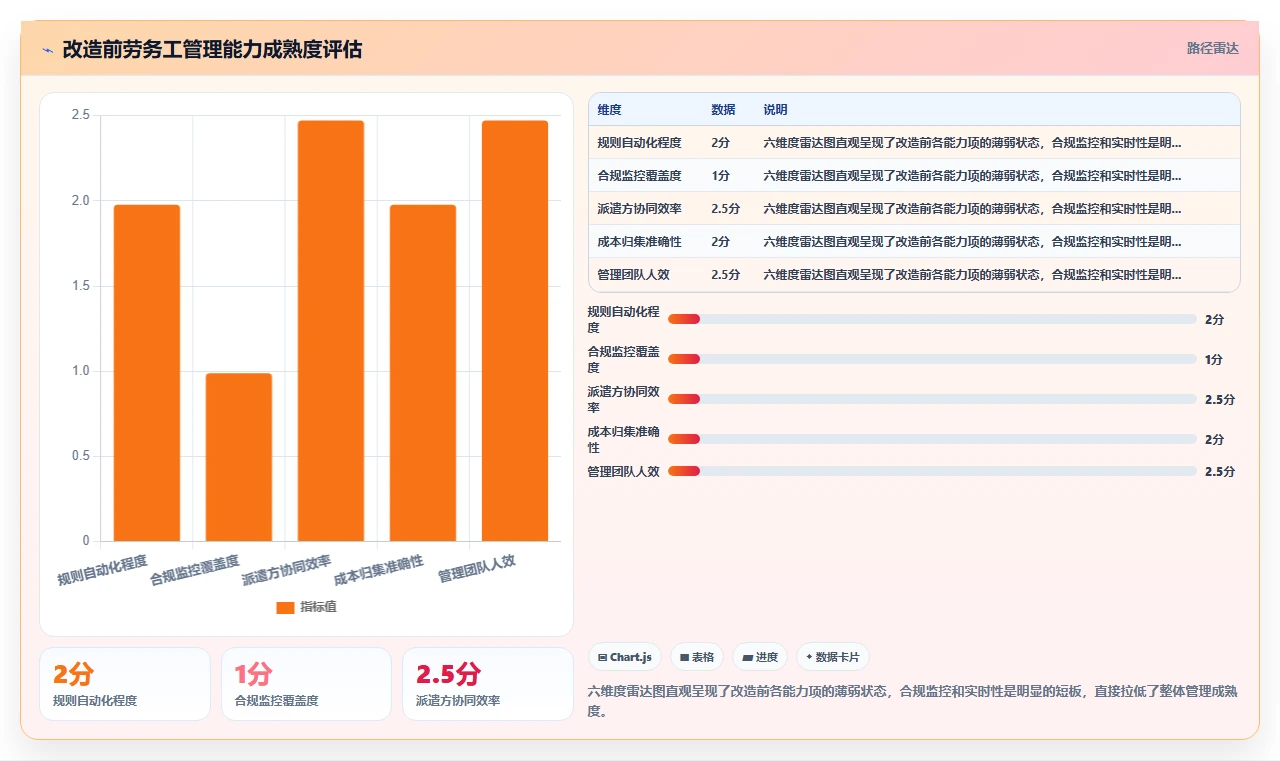Click the 成本归集准确性 x-axis label
The height and width of the screenshot is (761, 1280).
(379, 570)
